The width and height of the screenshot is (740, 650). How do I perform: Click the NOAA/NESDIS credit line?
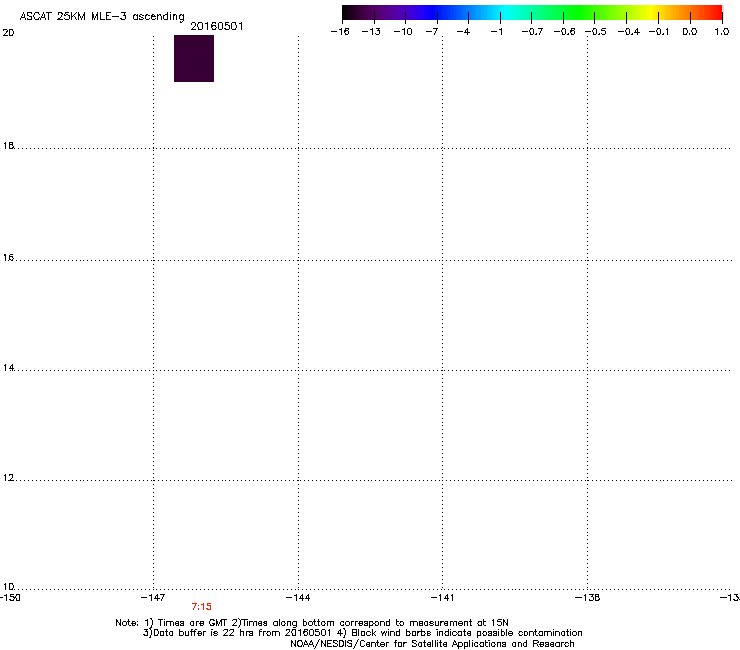coord(432,644)
